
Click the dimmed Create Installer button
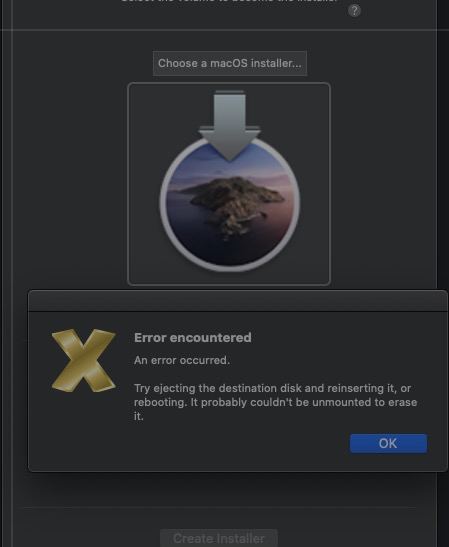coord(219,538)
